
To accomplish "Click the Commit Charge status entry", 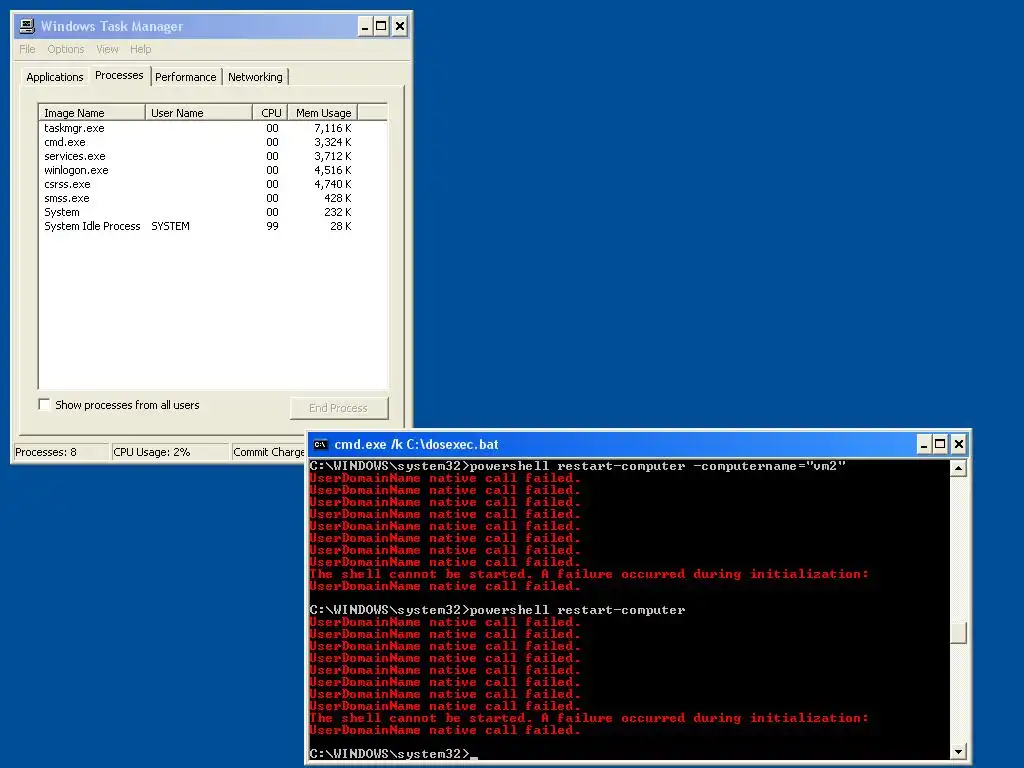I will tap(269, 452).
